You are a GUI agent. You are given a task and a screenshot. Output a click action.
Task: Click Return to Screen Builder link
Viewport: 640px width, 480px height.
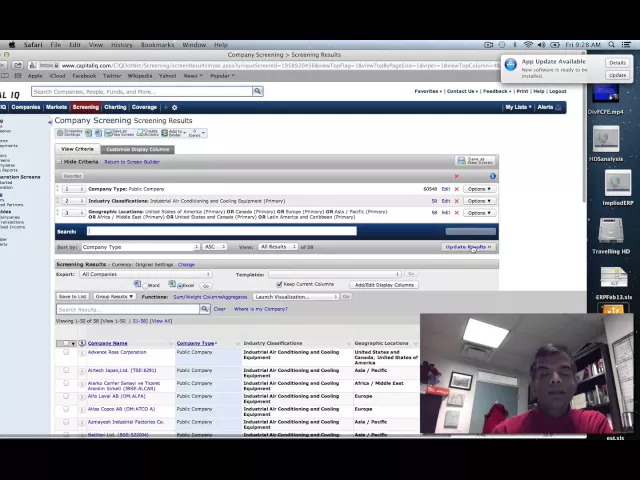(132, 162)
